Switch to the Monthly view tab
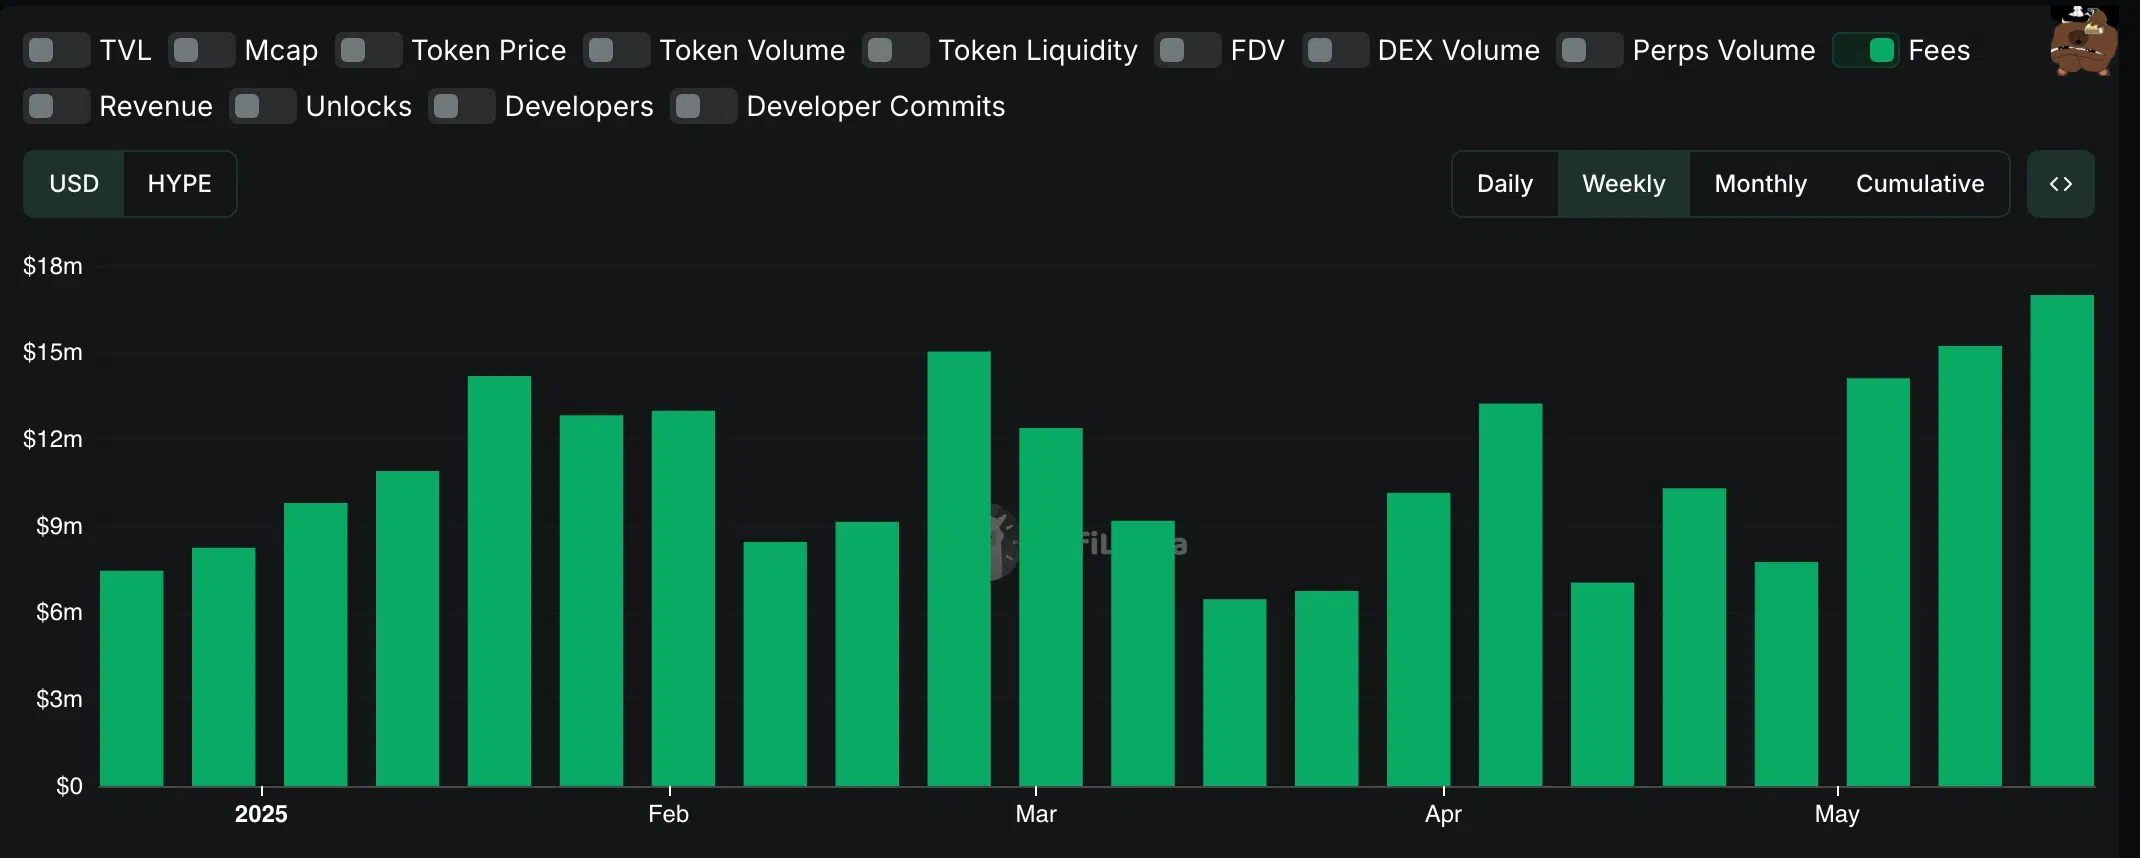2140x858 pixels. point(1761,184)
